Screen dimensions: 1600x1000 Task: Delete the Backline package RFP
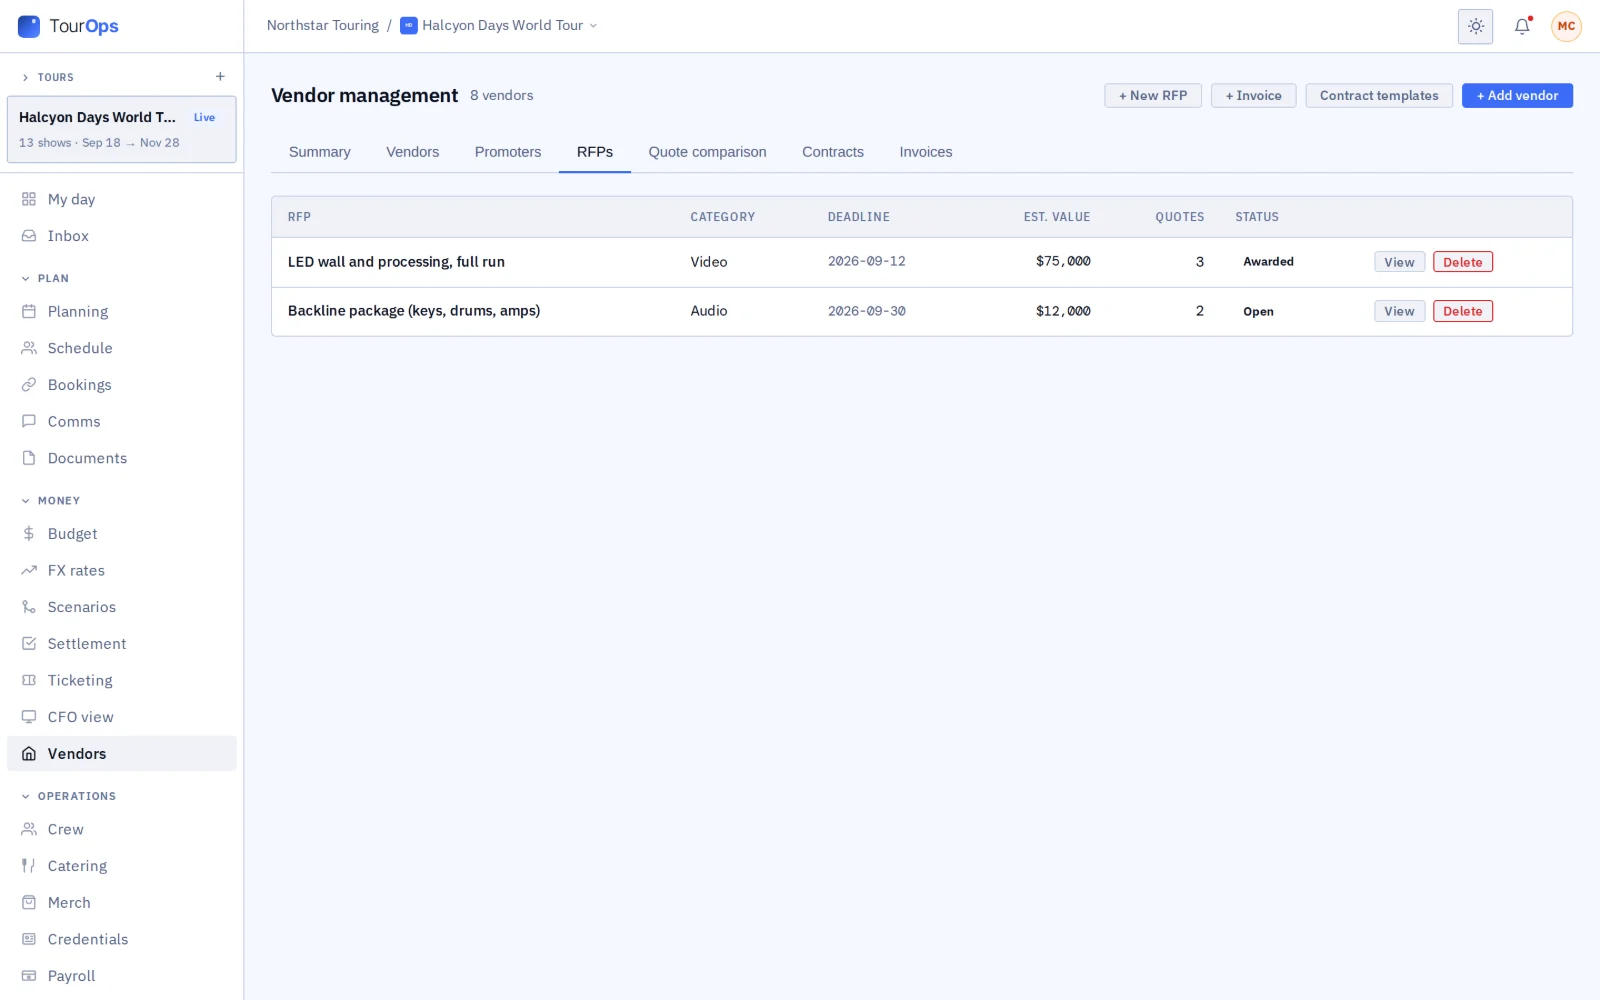point(1462,311)
